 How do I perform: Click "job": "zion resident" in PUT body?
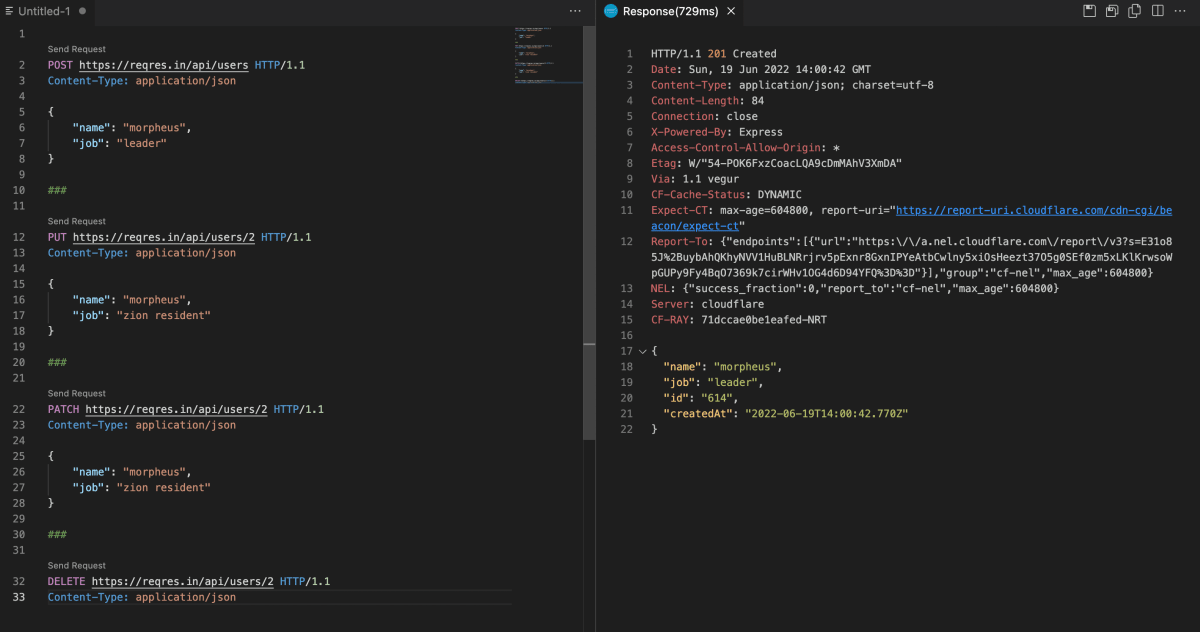click(x=142, y=315)
